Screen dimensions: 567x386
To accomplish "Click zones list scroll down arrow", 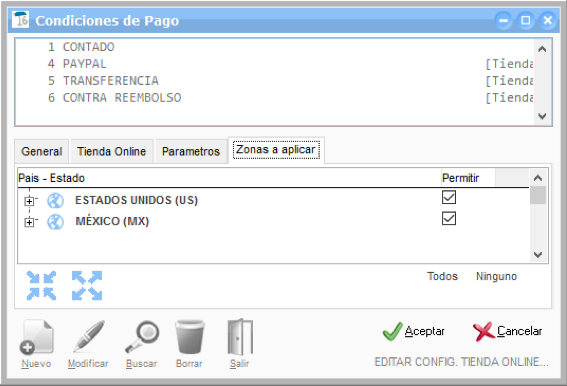I will click(538, 255).
